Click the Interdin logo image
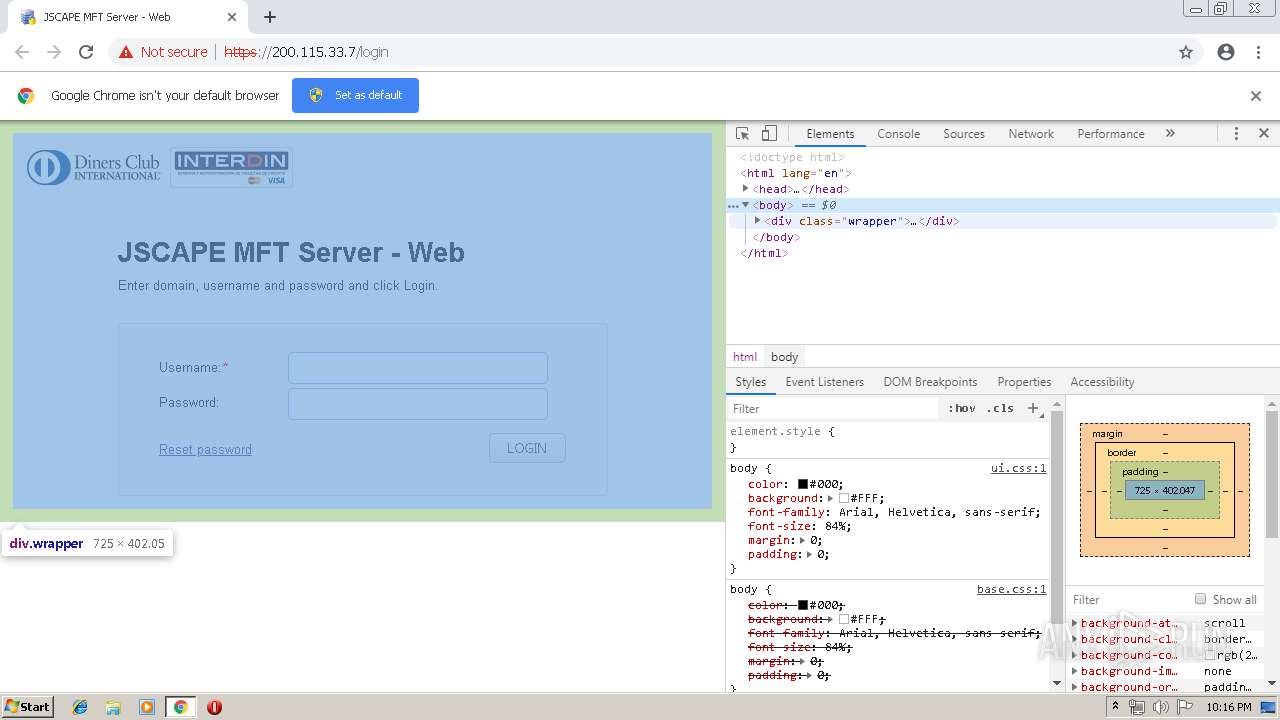Image resolution: width=1280 pixels, height=720 pixels. click(x=232, y=167)
